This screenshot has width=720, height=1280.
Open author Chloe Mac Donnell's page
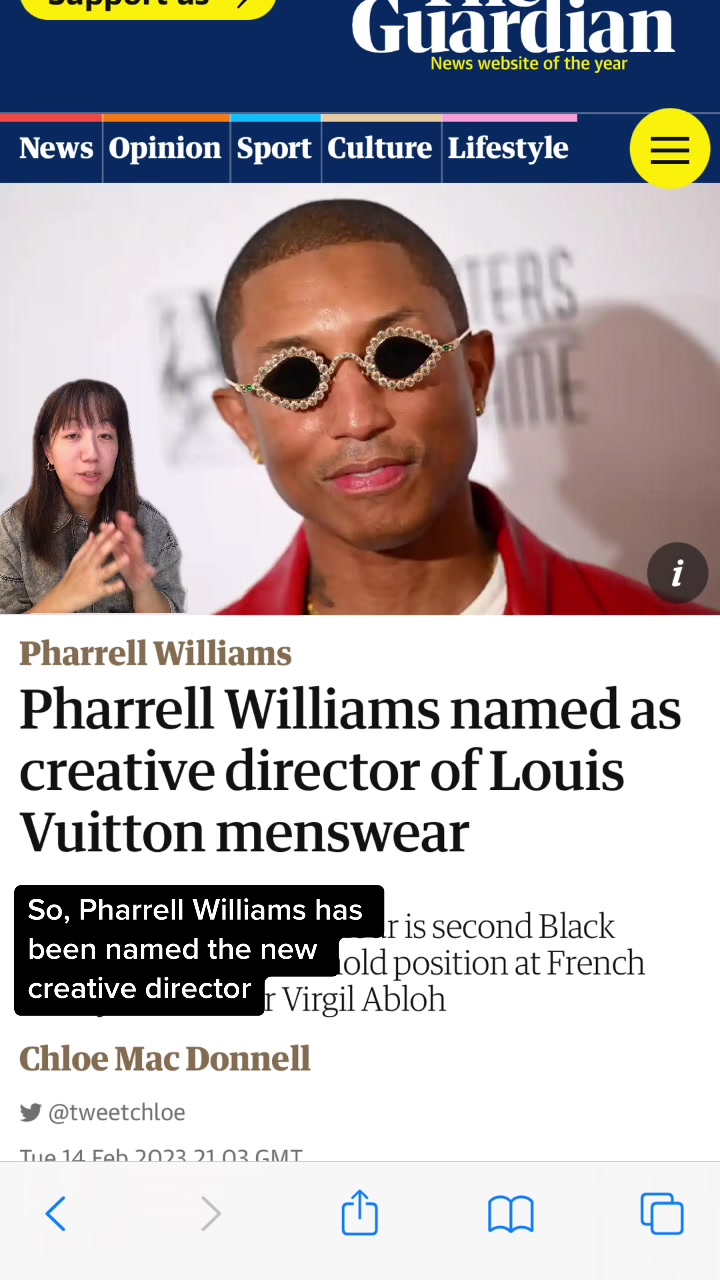pos(165,1058)
